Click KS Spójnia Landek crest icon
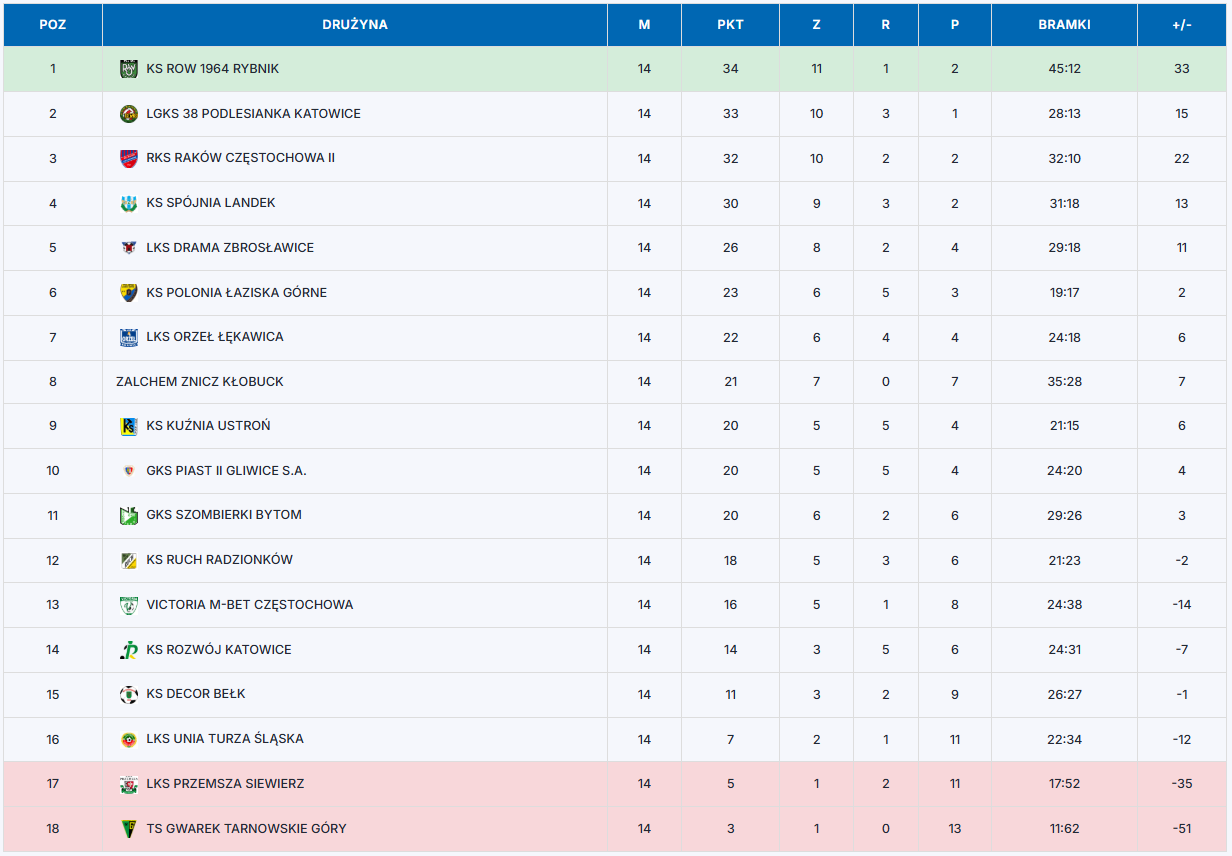 128,203
